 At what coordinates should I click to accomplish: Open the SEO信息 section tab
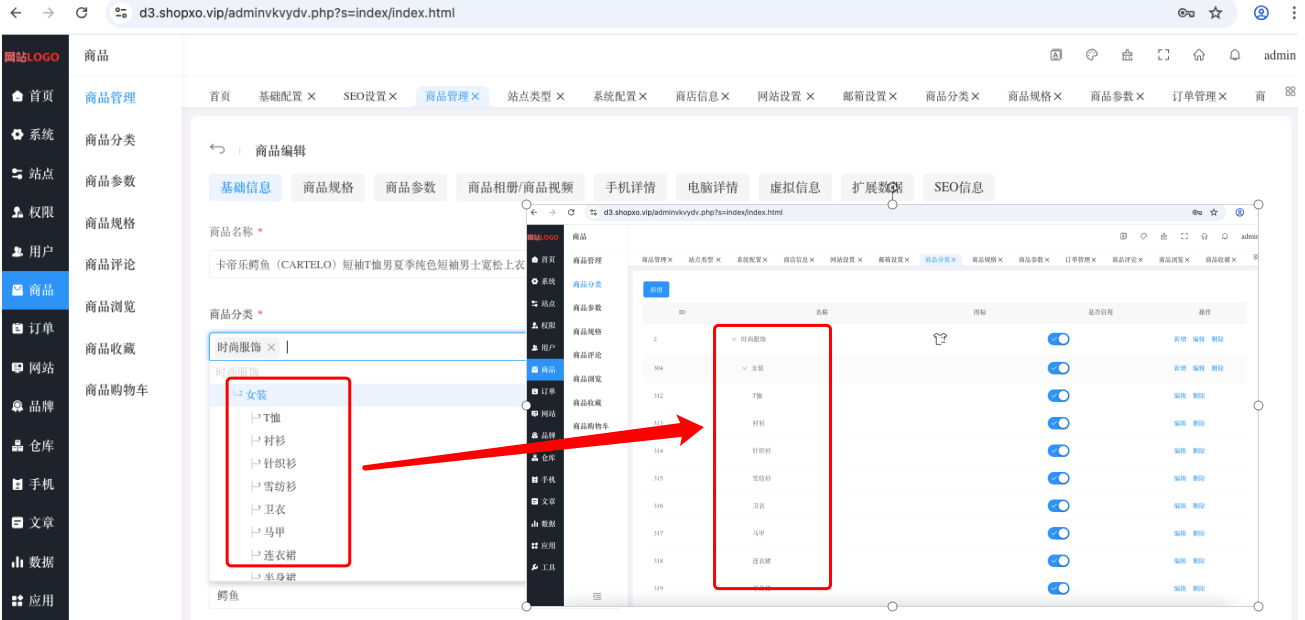pyautogui.click(x=959, y=187)
